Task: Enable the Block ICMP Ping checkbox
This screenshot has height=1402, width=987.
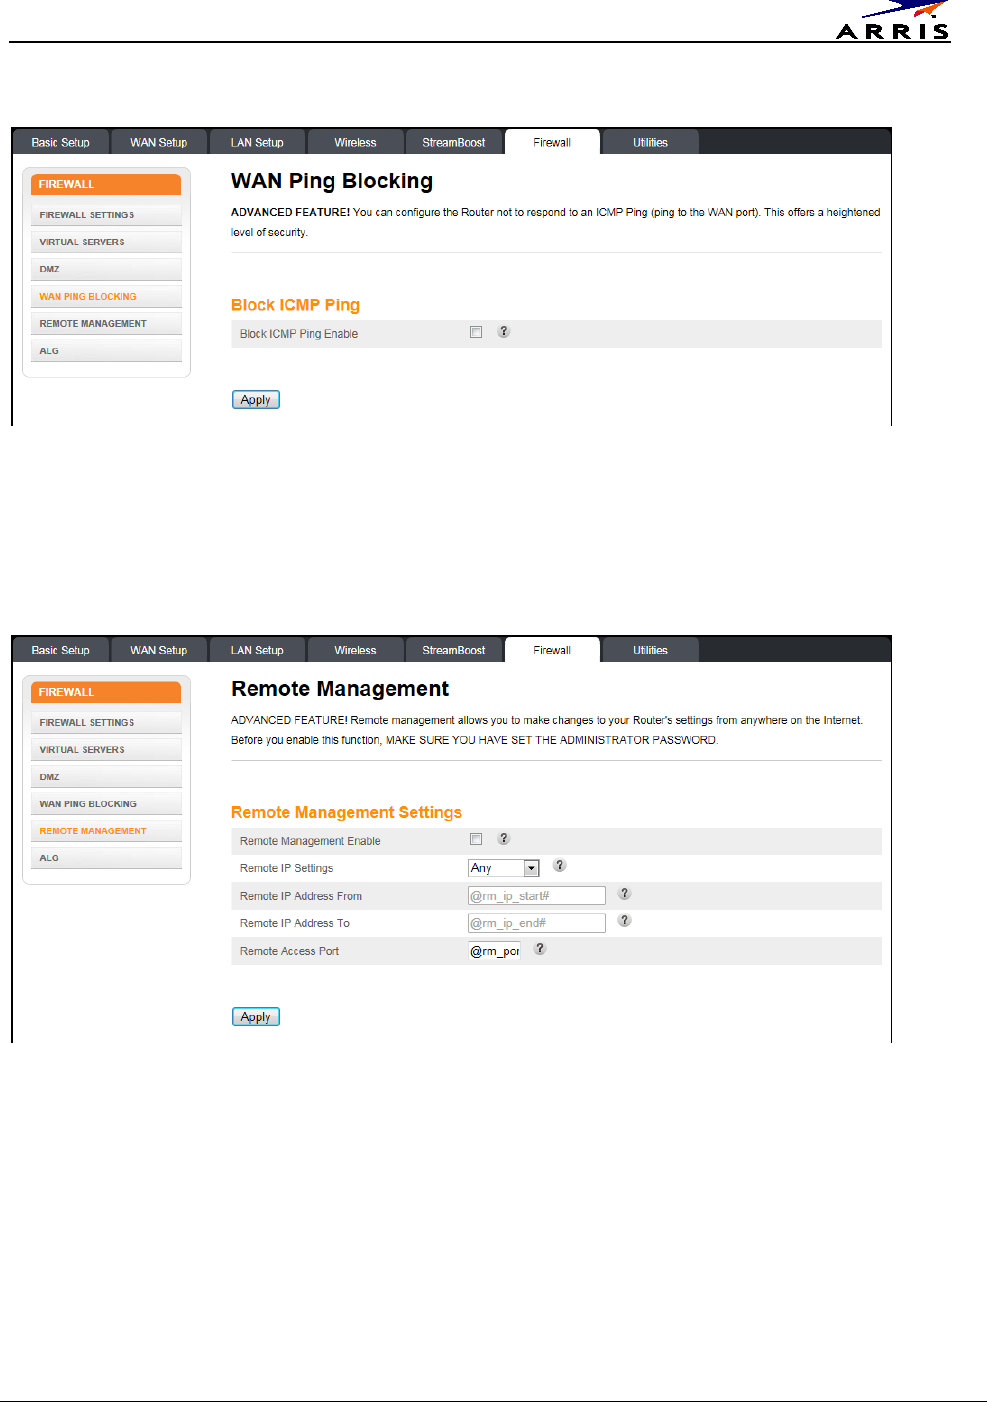Action: [x=476, y=332]
